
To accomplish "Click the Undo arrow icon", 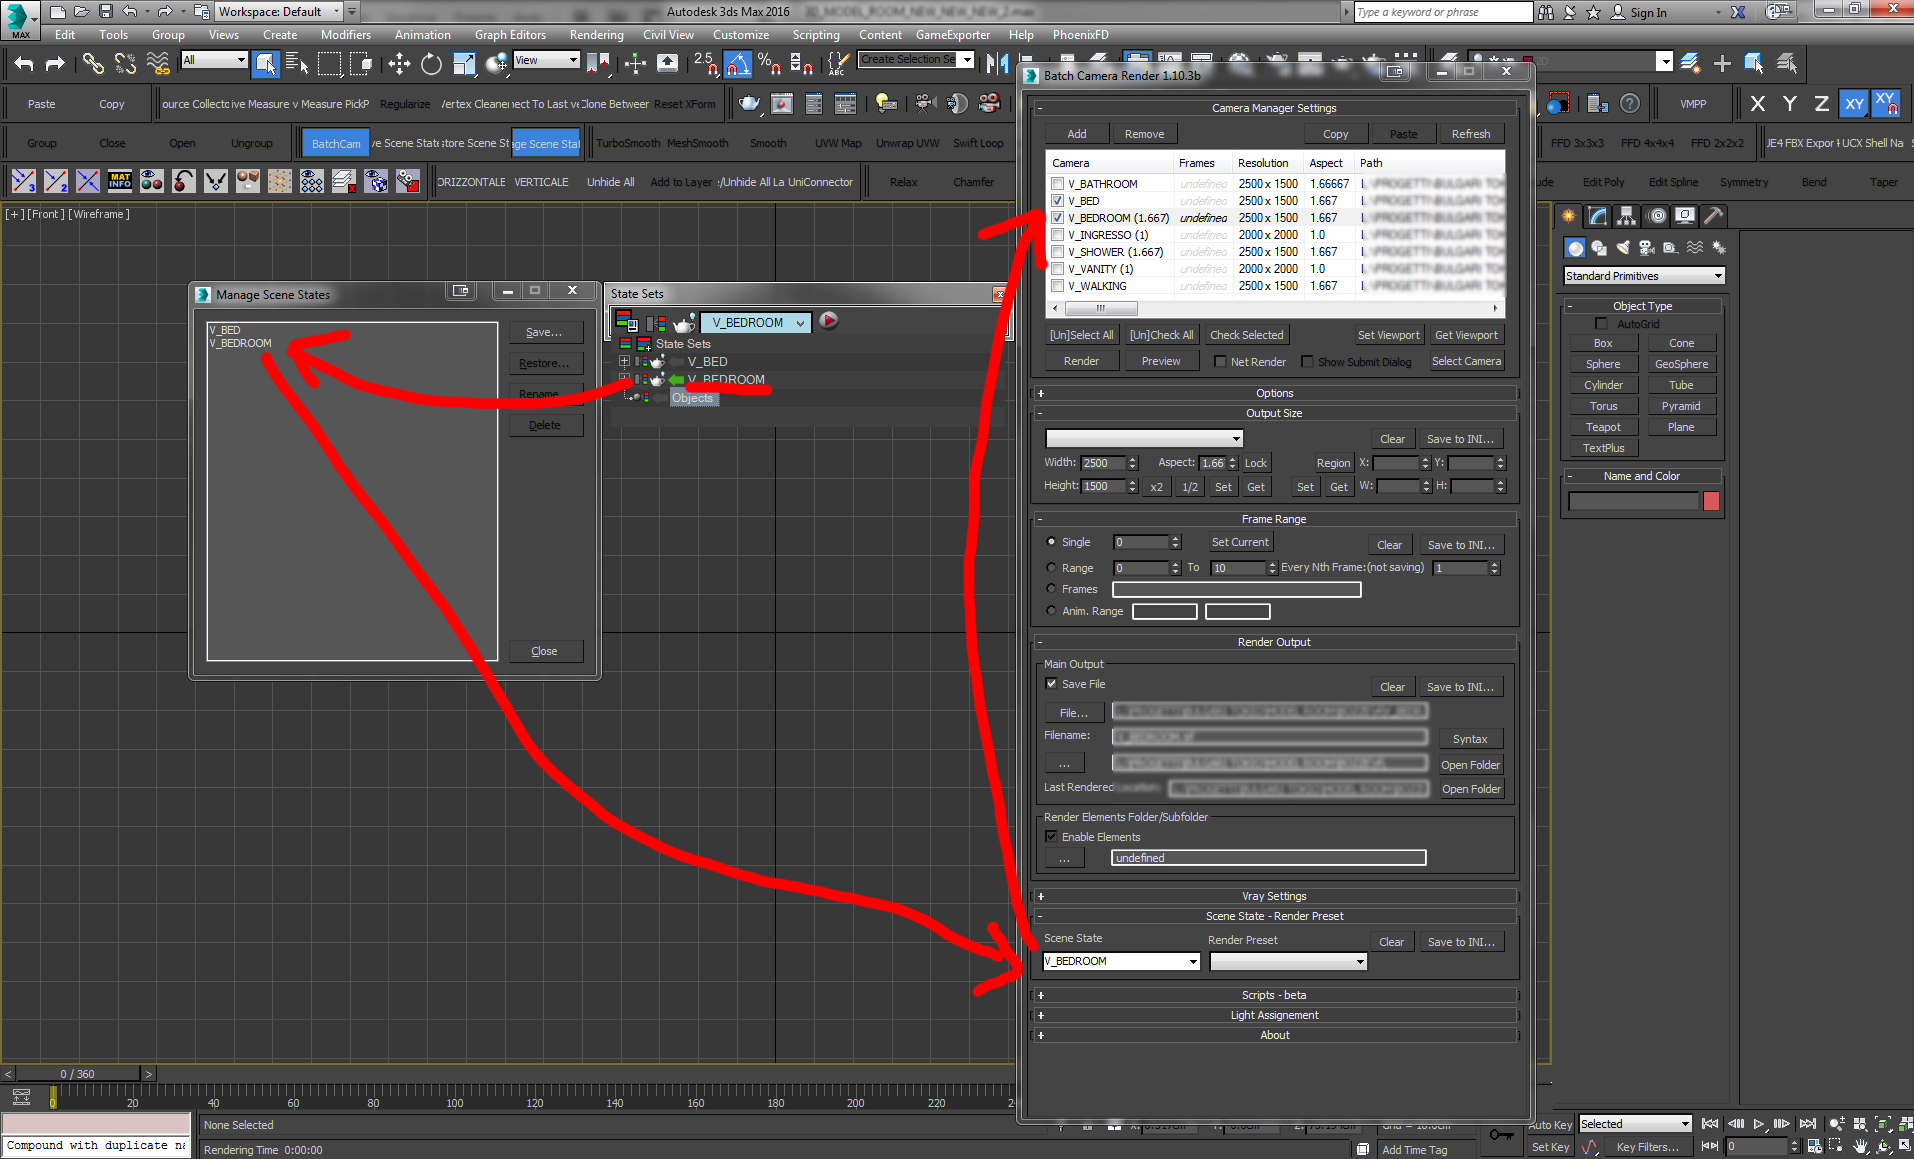I will (24, 64).
